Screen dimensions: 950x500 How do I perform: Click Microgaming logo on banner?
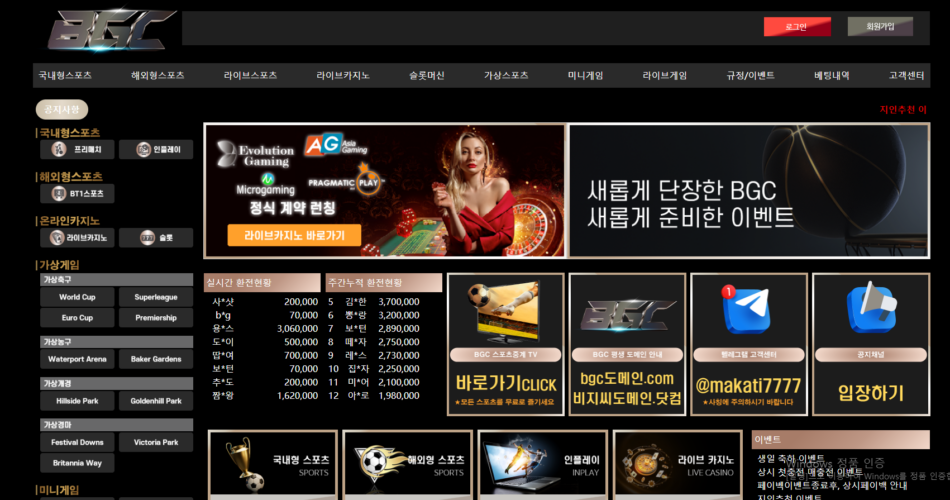265,185
